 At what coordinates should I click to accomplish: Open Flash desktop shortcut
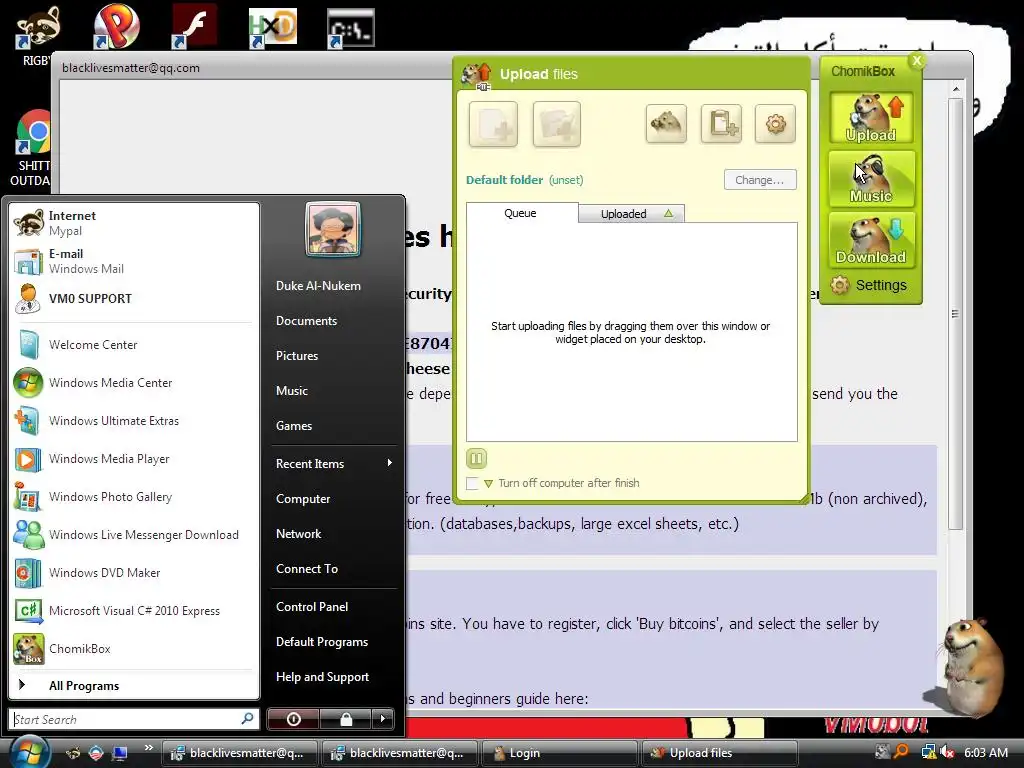(x=194, y=27)
